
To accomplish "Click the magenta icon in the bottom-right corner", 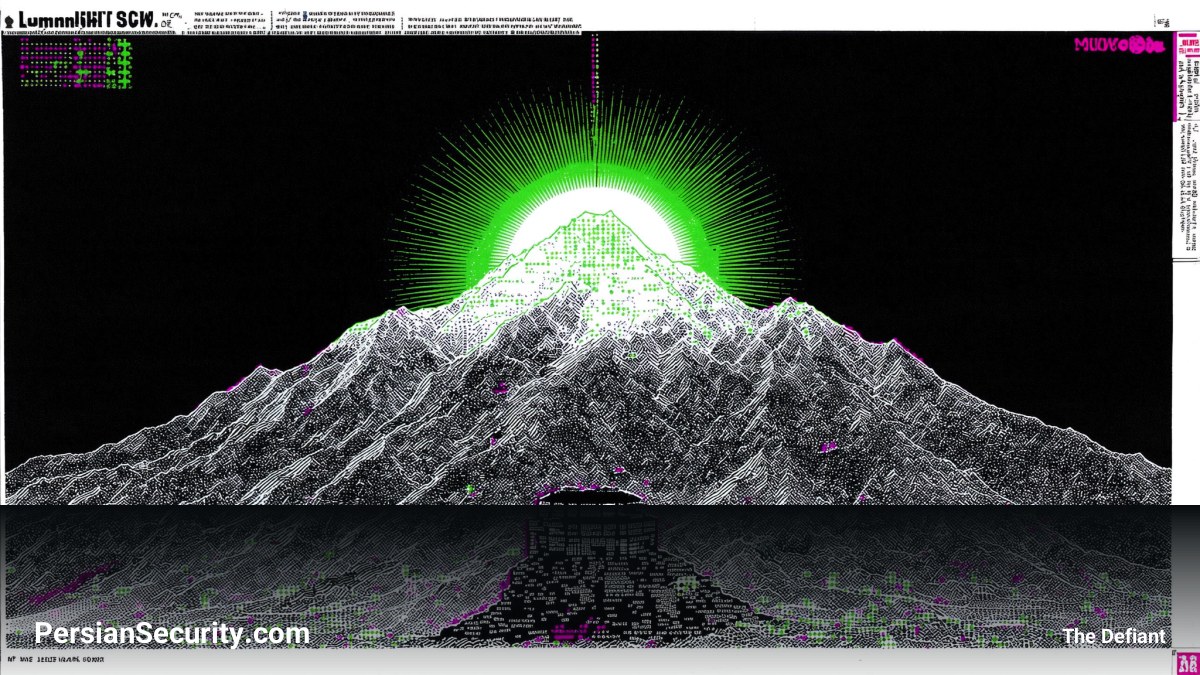I will [1187, 661].
